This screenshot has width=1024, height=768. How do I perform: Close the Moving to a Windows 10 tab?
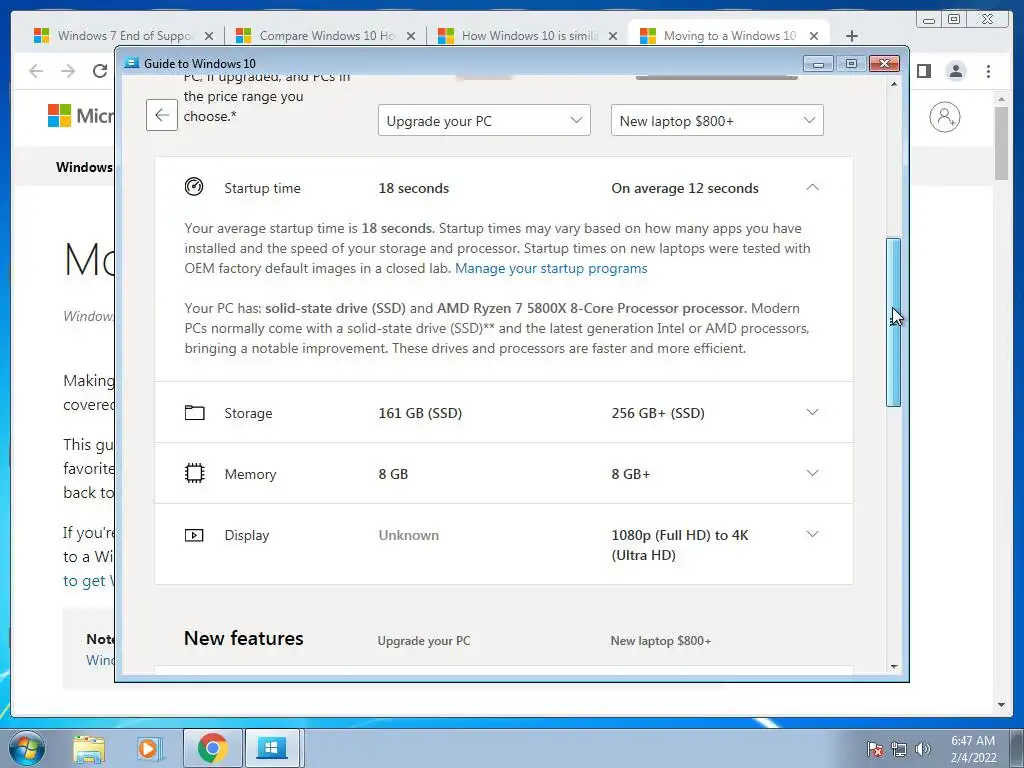click(x=814, y=36)
